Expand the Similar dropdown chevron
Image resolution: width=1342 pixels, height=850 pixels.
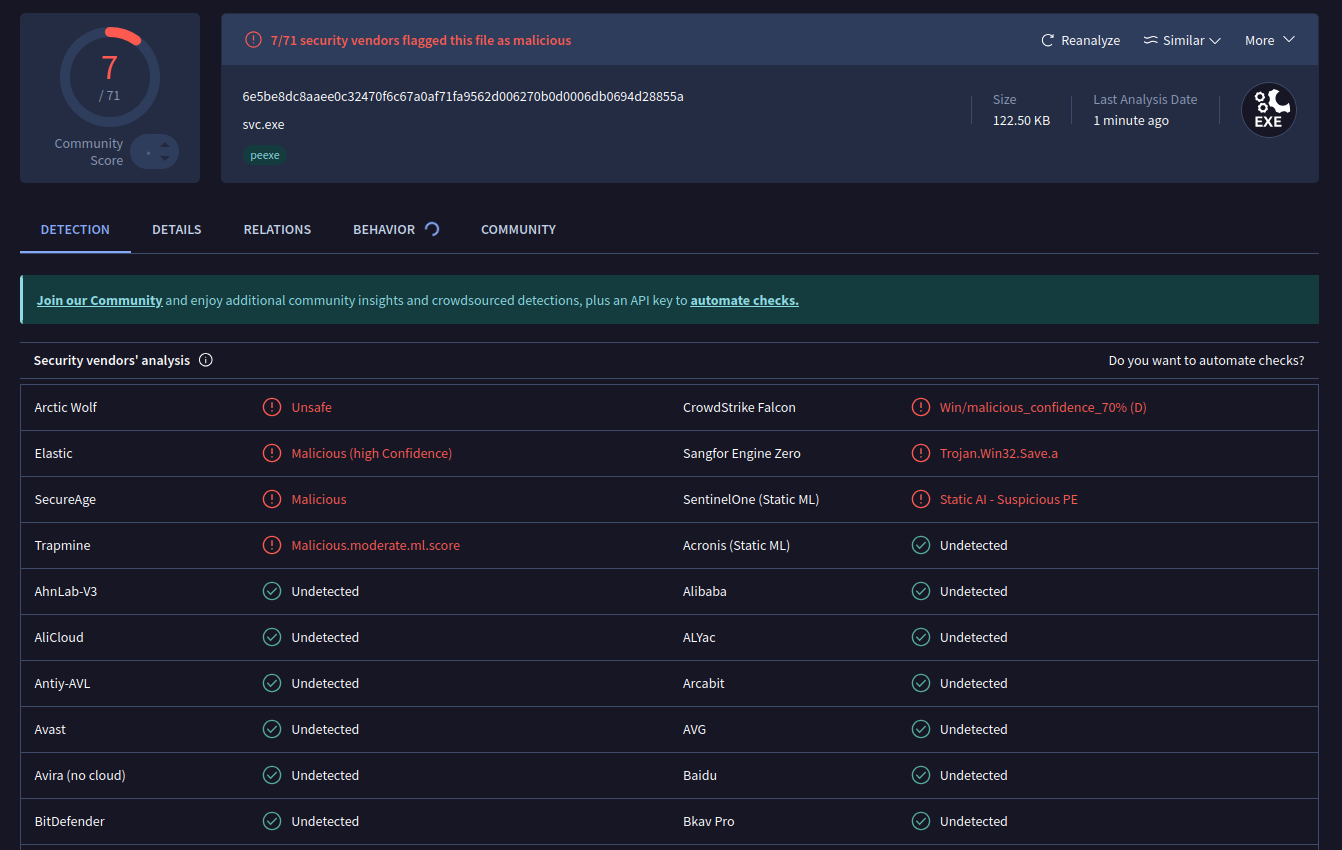point(1215,41)
